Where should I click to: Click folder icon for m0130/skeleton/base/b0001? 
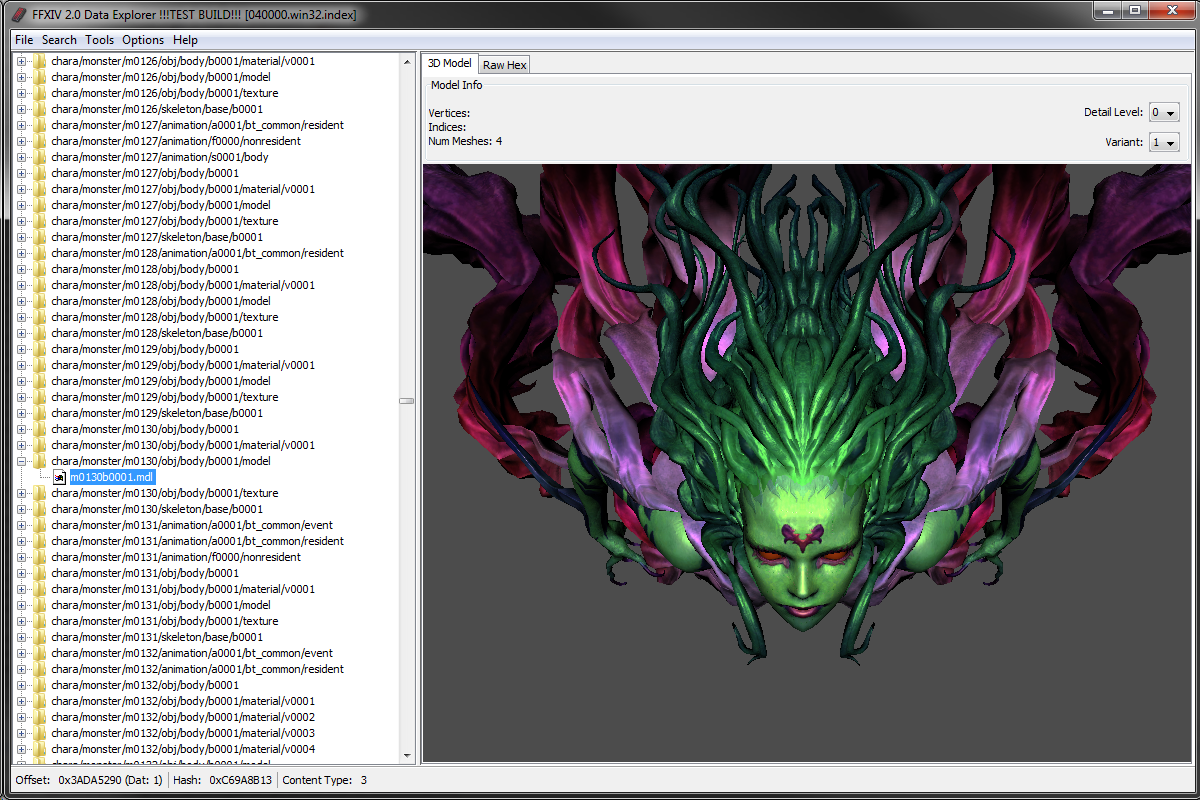pyautogui.click(x=40, y=509)
